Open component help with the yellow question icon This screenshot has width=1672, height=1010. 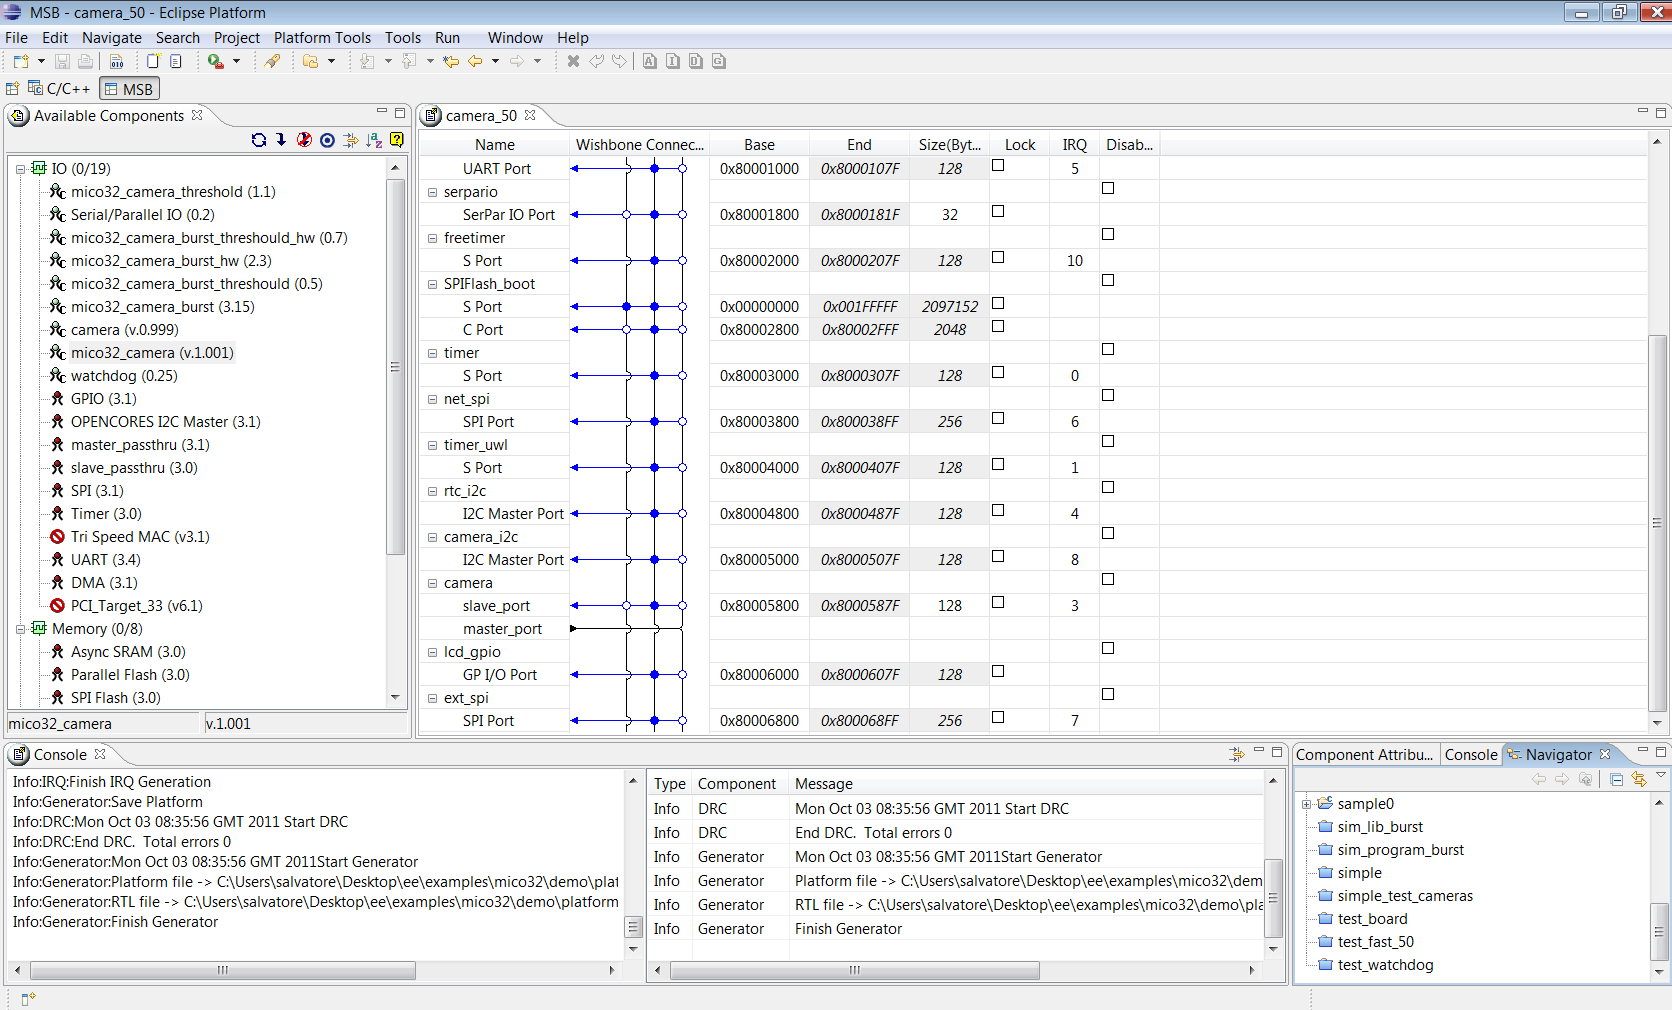396,140
